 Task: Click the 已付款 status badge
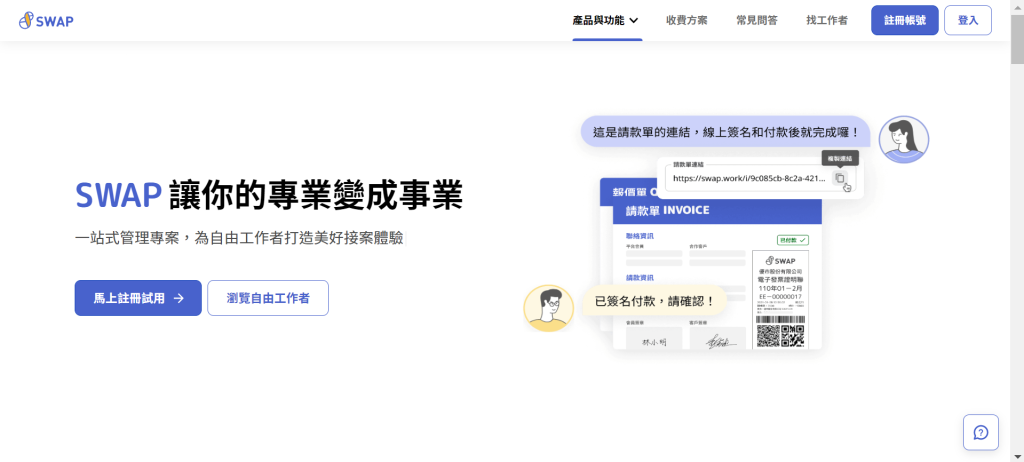(792, 240)
